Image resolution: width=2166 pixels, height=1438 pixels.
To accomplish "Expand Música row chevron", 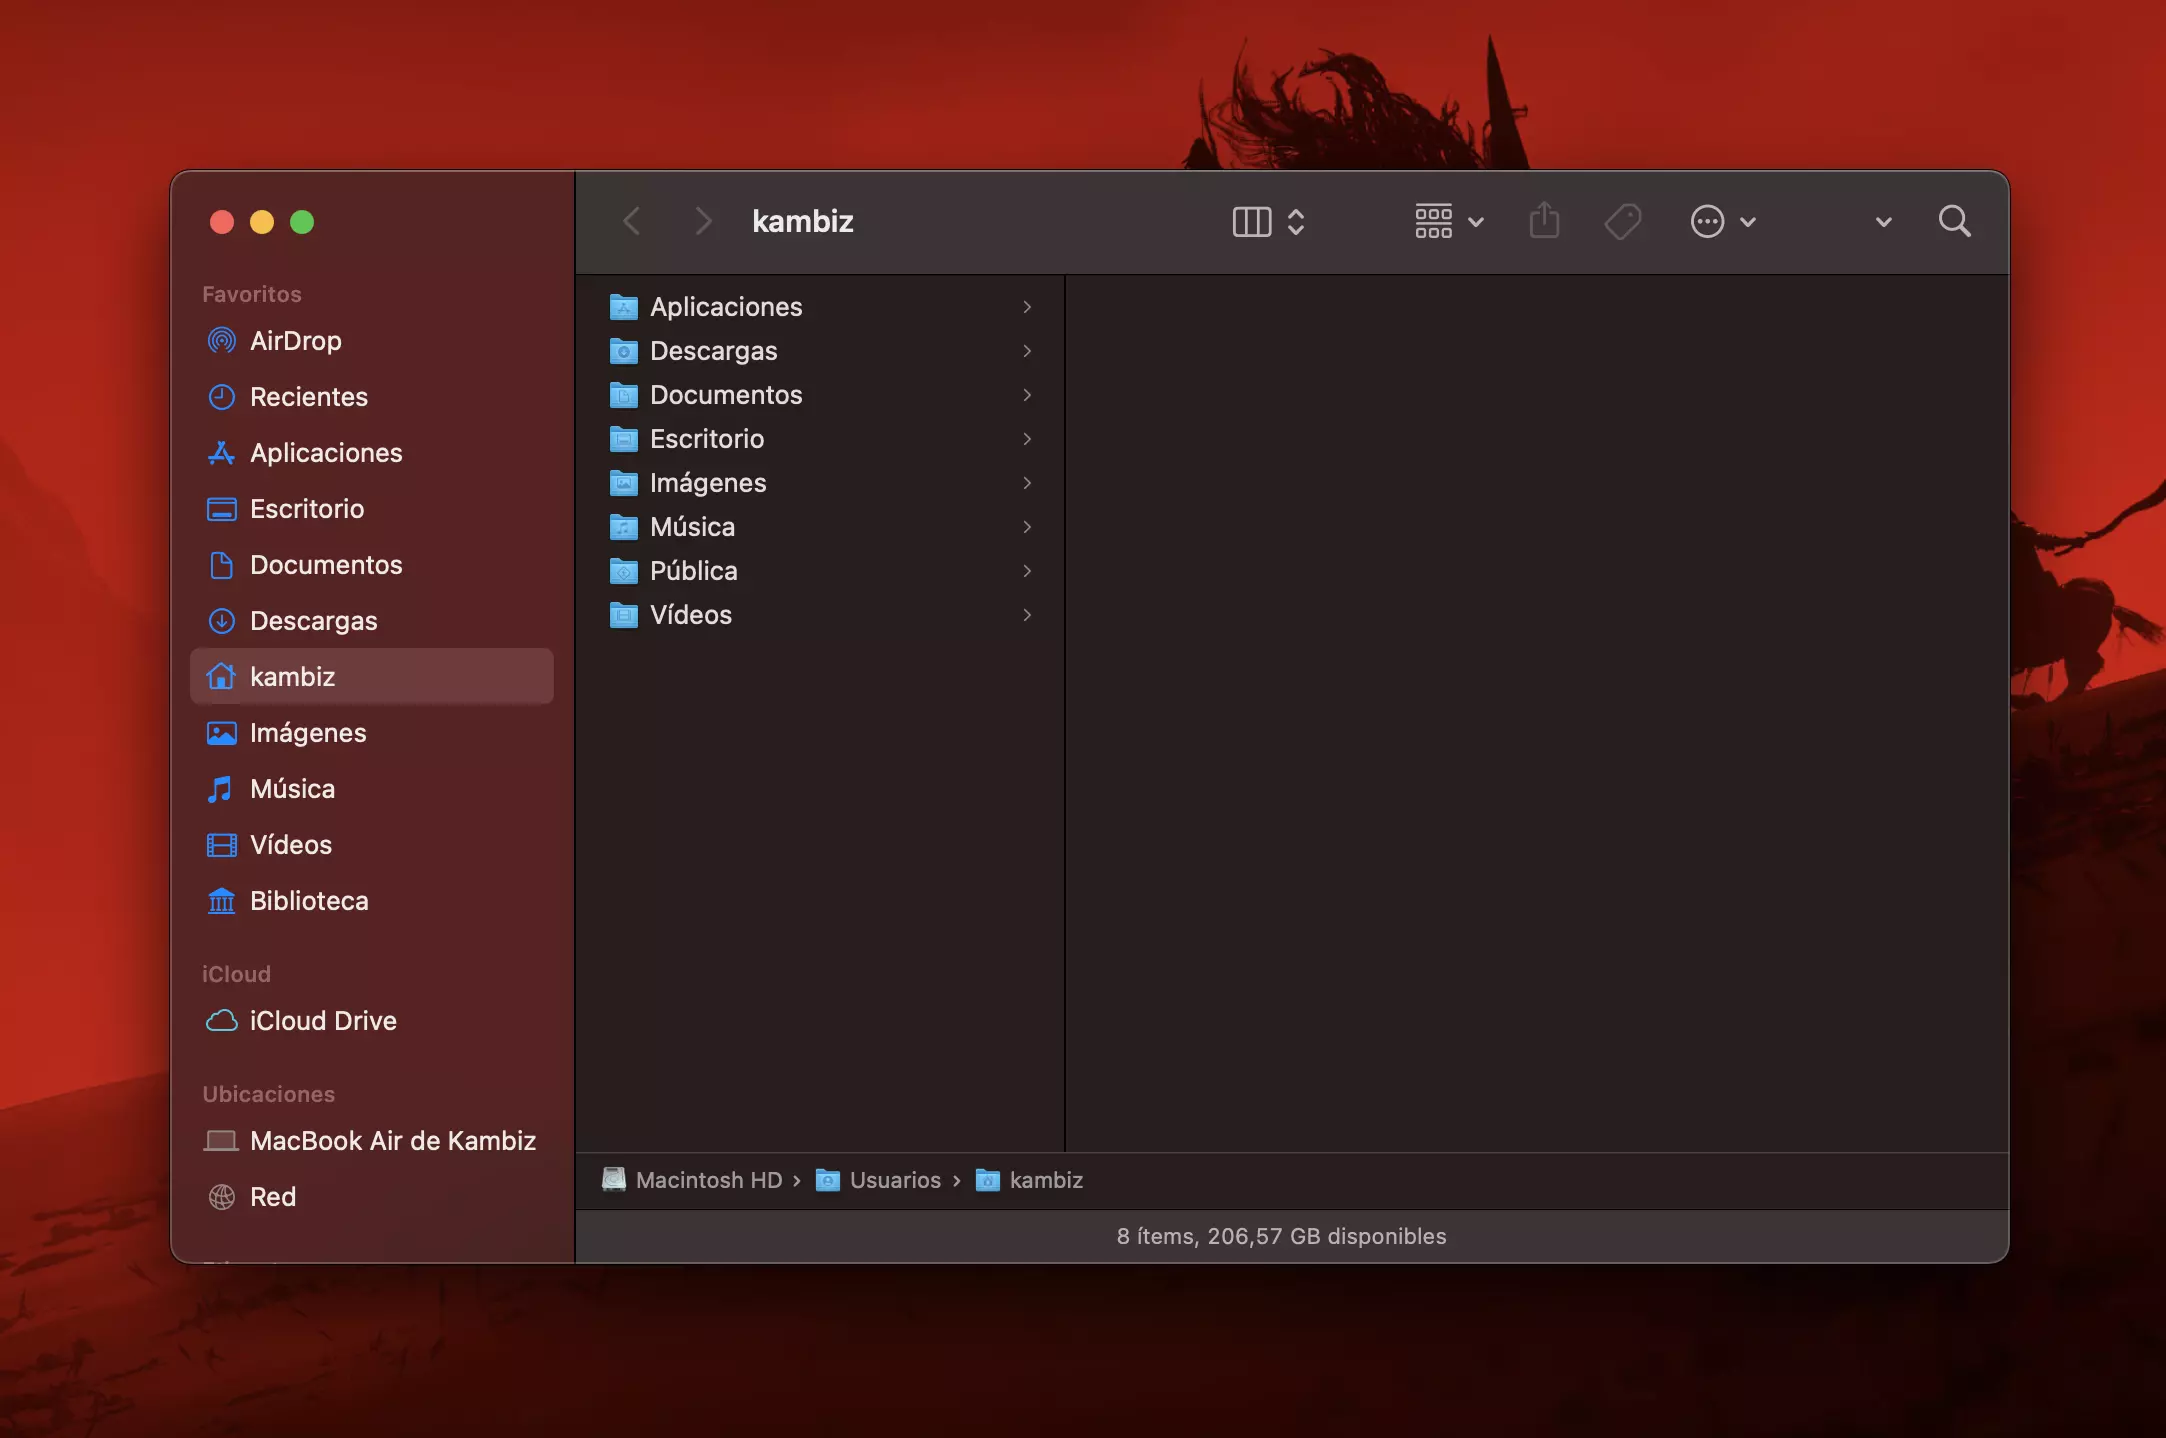I will pos(1027,527).
